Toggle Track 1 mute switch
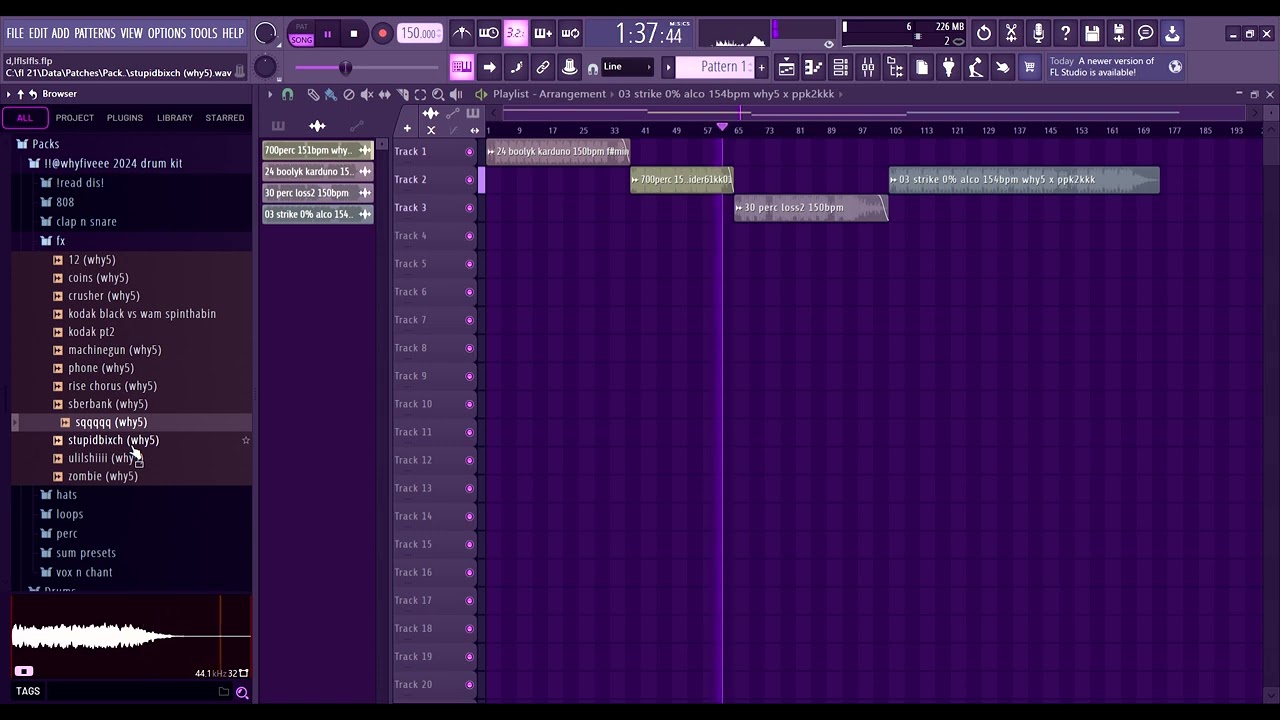The height and width of the screenshot is (720, 1280). point(469,152)
